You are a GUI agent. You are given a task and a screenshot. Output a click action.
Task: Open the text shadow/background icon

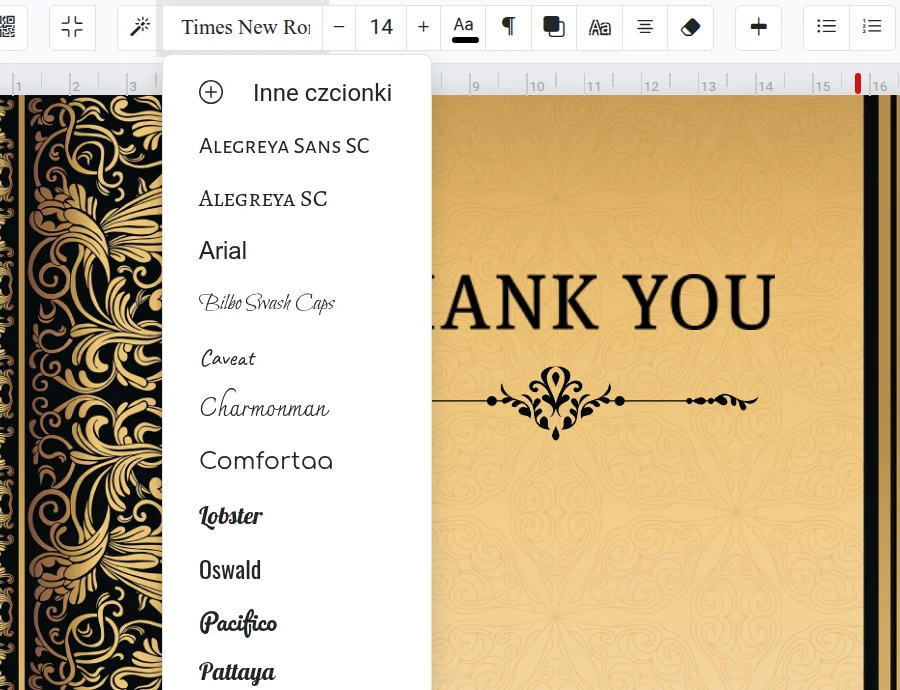(x=554, y=27)
